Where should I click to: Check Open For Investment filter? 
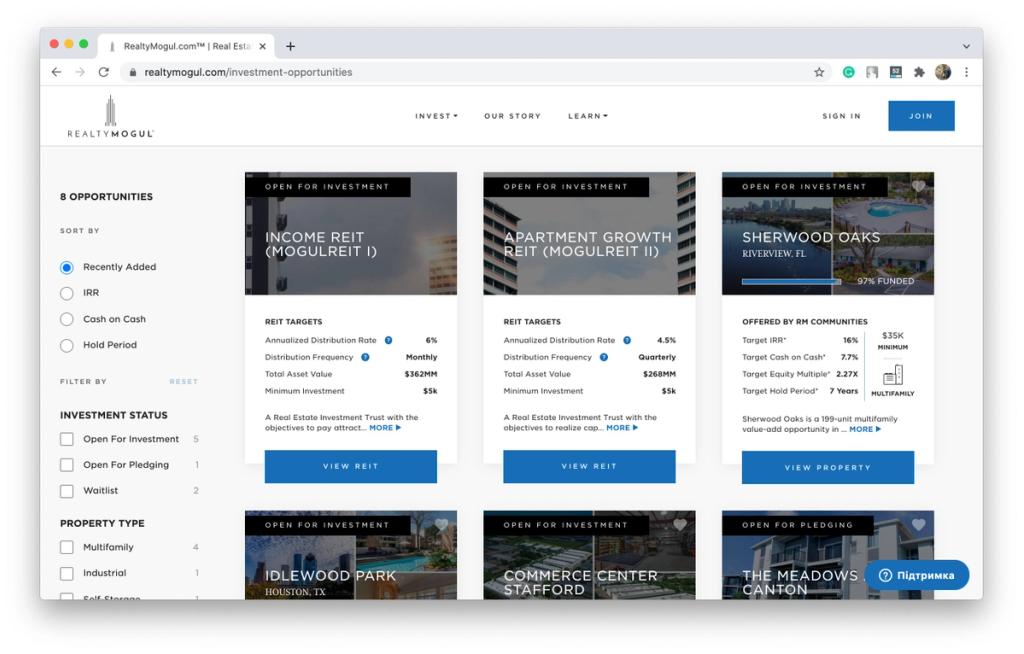(67, 439)
